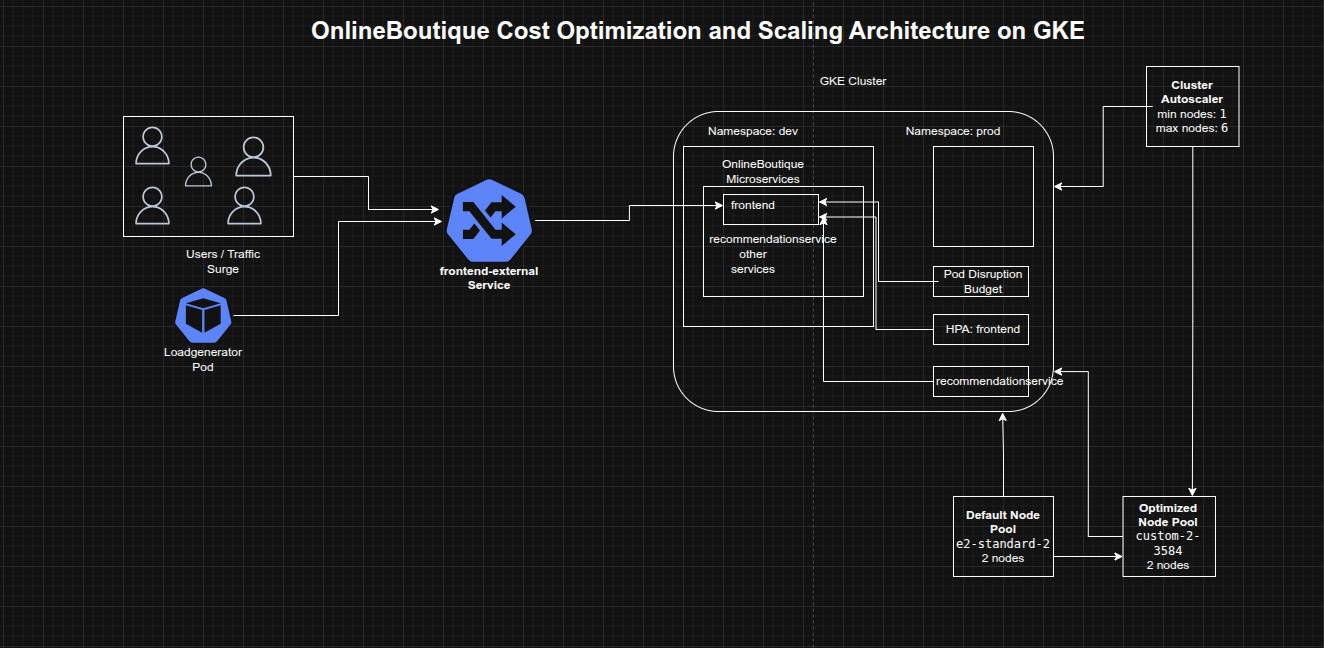
Task: Expand the recommendationservice other services box
Action: click(x=772, y=254)
